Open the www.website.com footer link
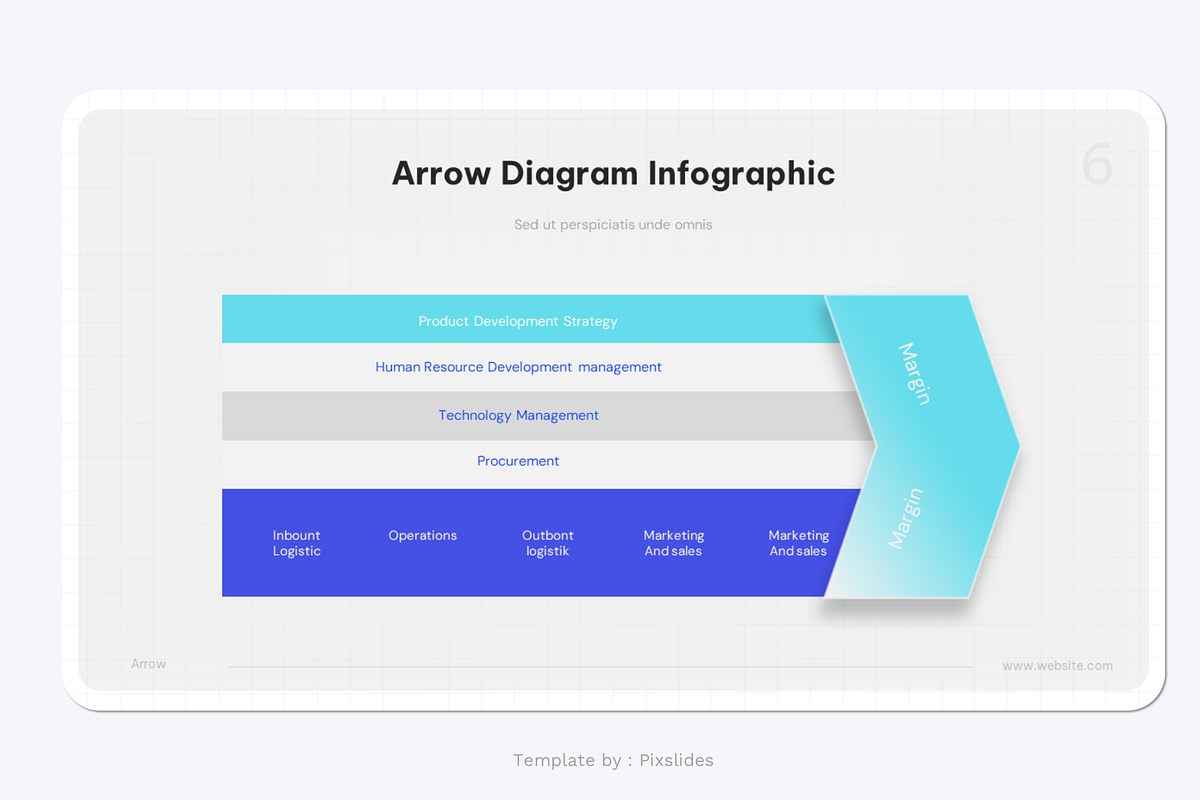The height and width of the screenshot is (800, 1200). tap(1058, 665)
